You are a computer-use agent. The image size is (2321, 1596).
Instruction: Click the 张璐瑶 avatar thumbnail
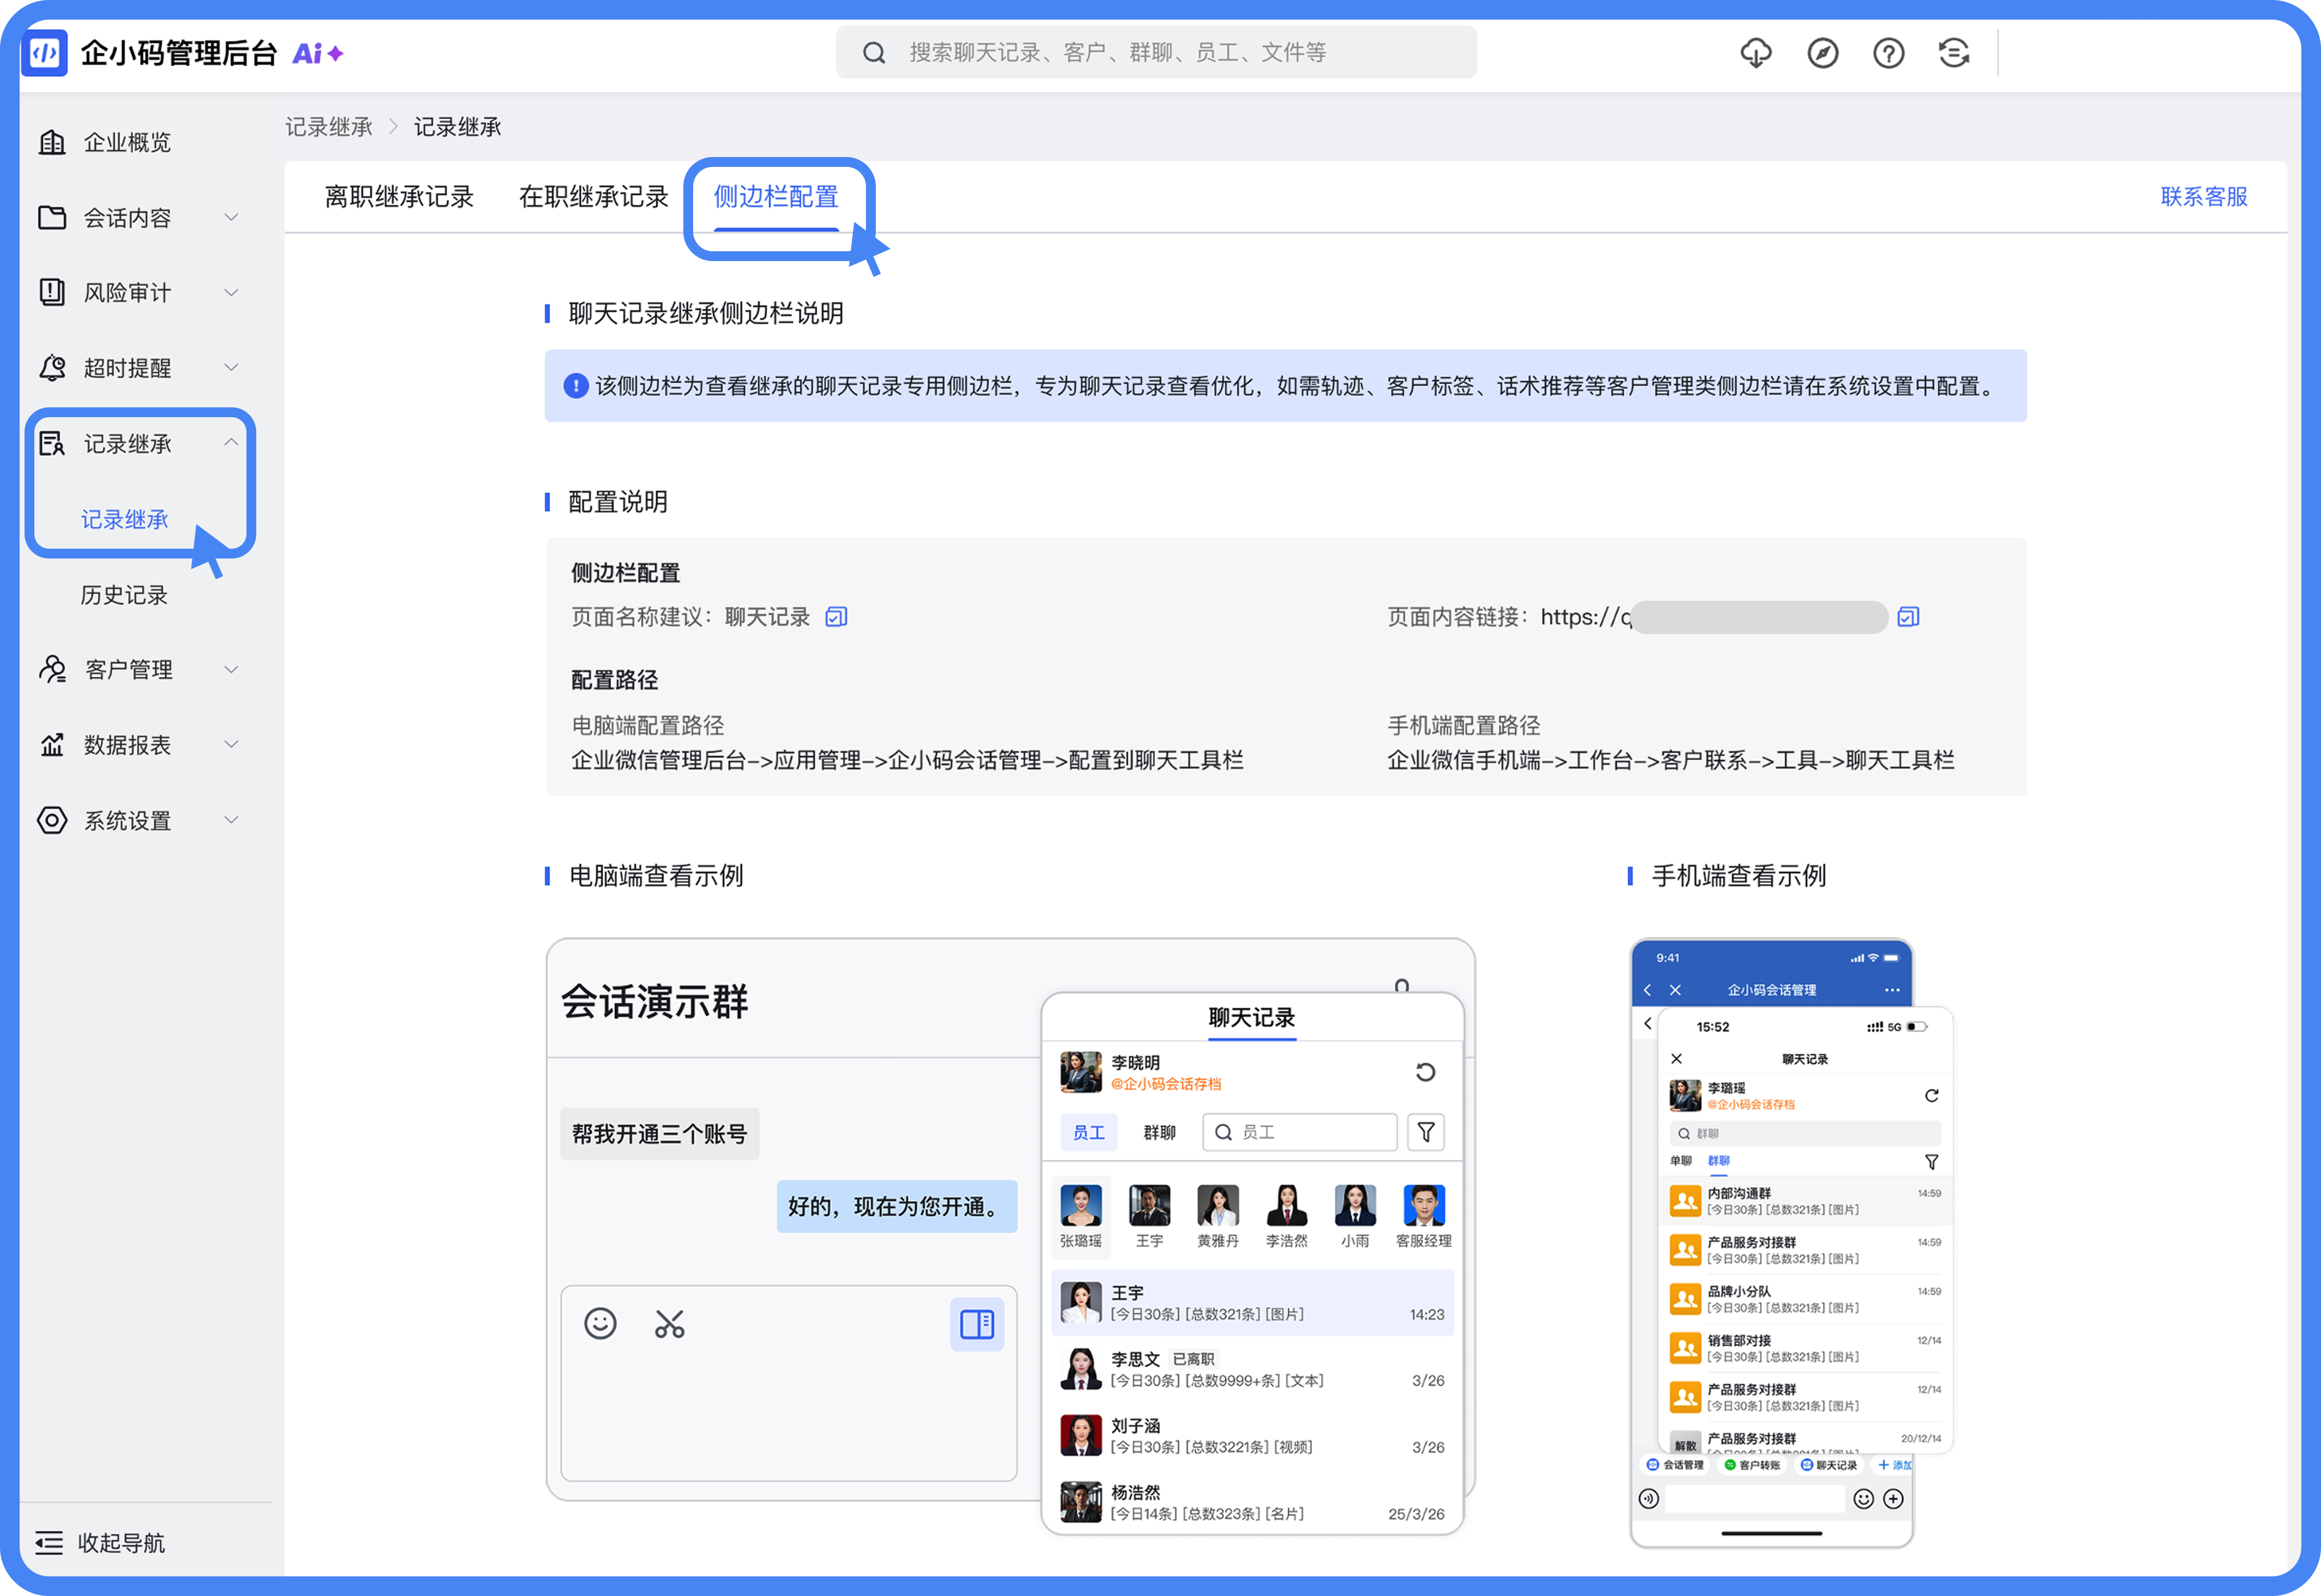[1081, 1205]
